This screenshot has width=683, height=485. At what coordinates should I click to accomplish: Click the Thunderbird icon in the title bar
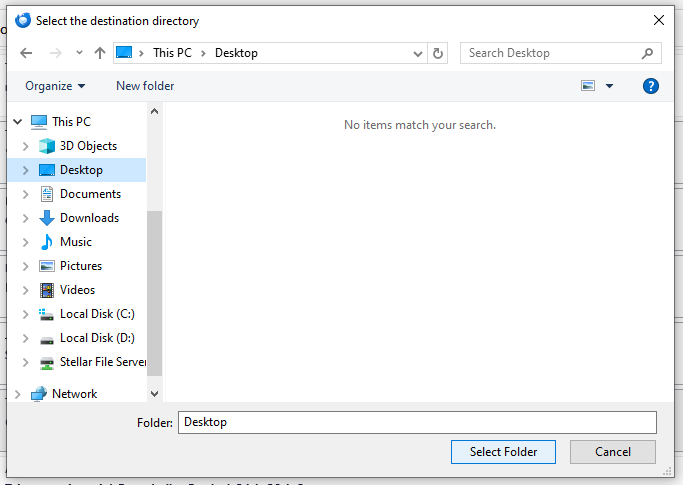click(x=23, y=20)
